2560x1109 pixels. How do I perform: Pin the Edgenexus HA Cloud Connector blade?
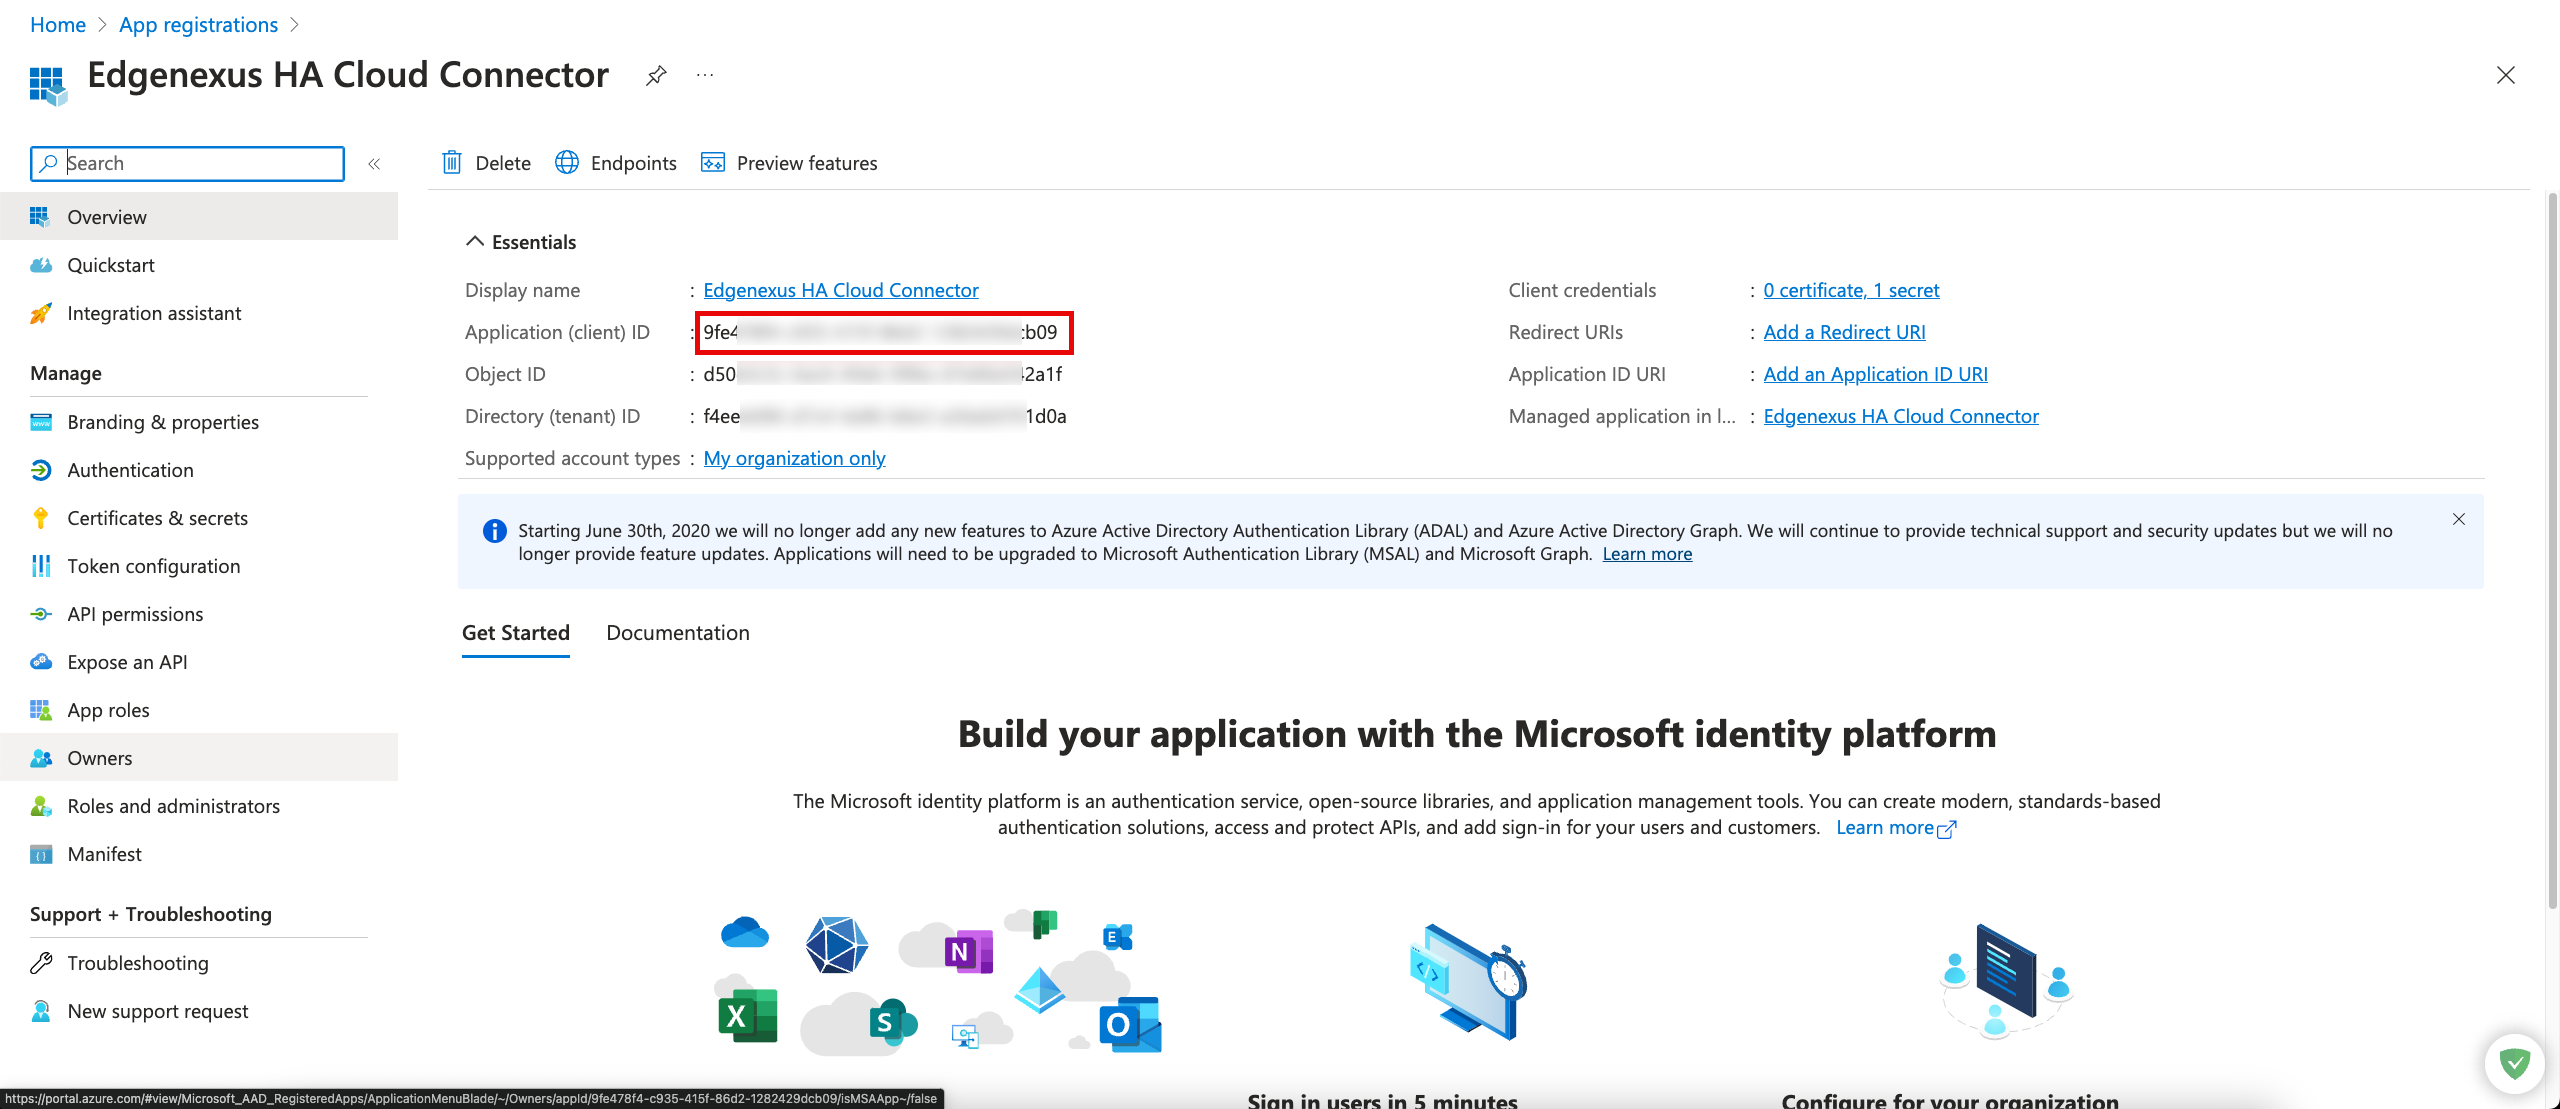[x=656, y=75]
